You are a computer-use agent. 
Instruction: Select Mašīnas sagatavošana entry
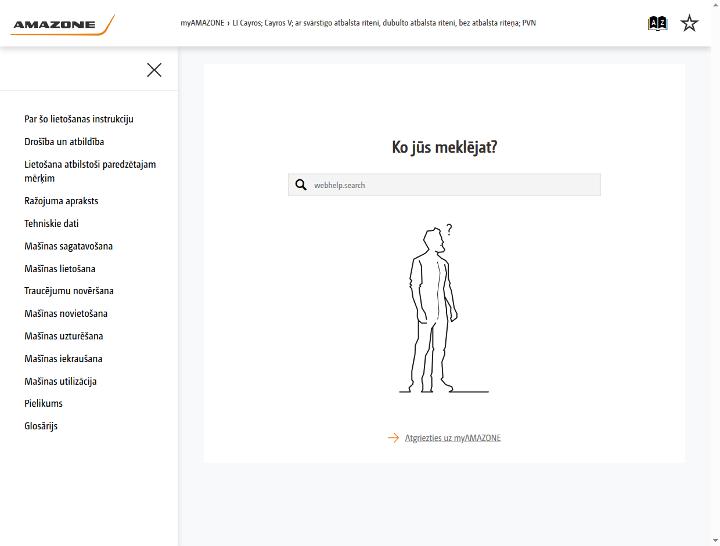(x=68, y=246)
